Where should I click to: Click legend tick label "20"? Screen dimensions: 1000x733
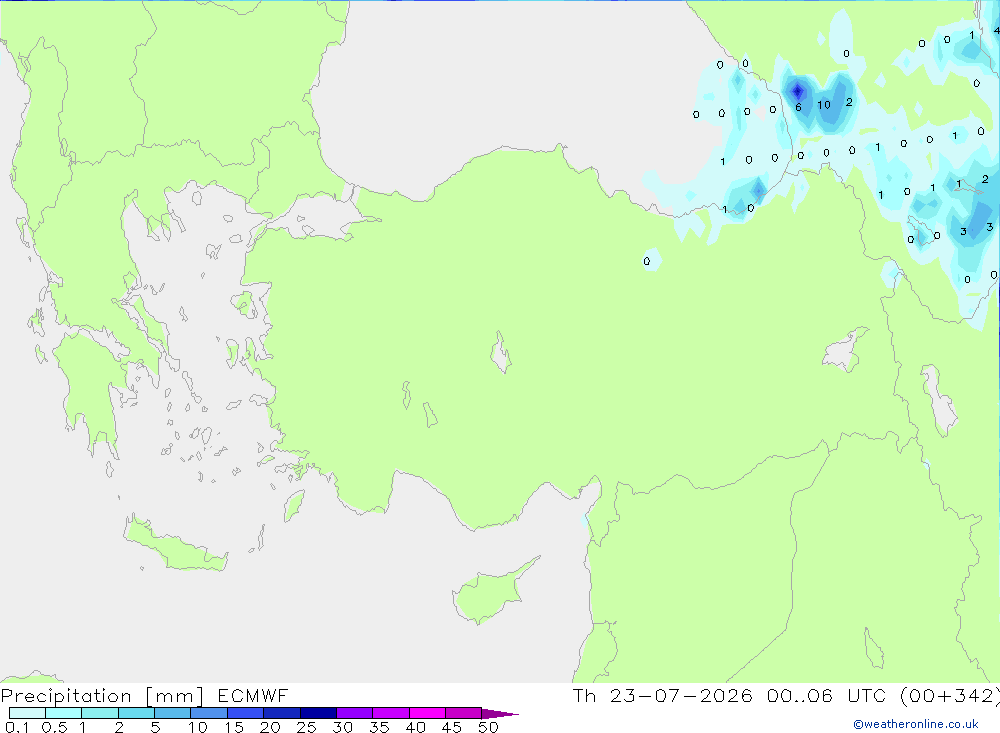tap(270, 727)
